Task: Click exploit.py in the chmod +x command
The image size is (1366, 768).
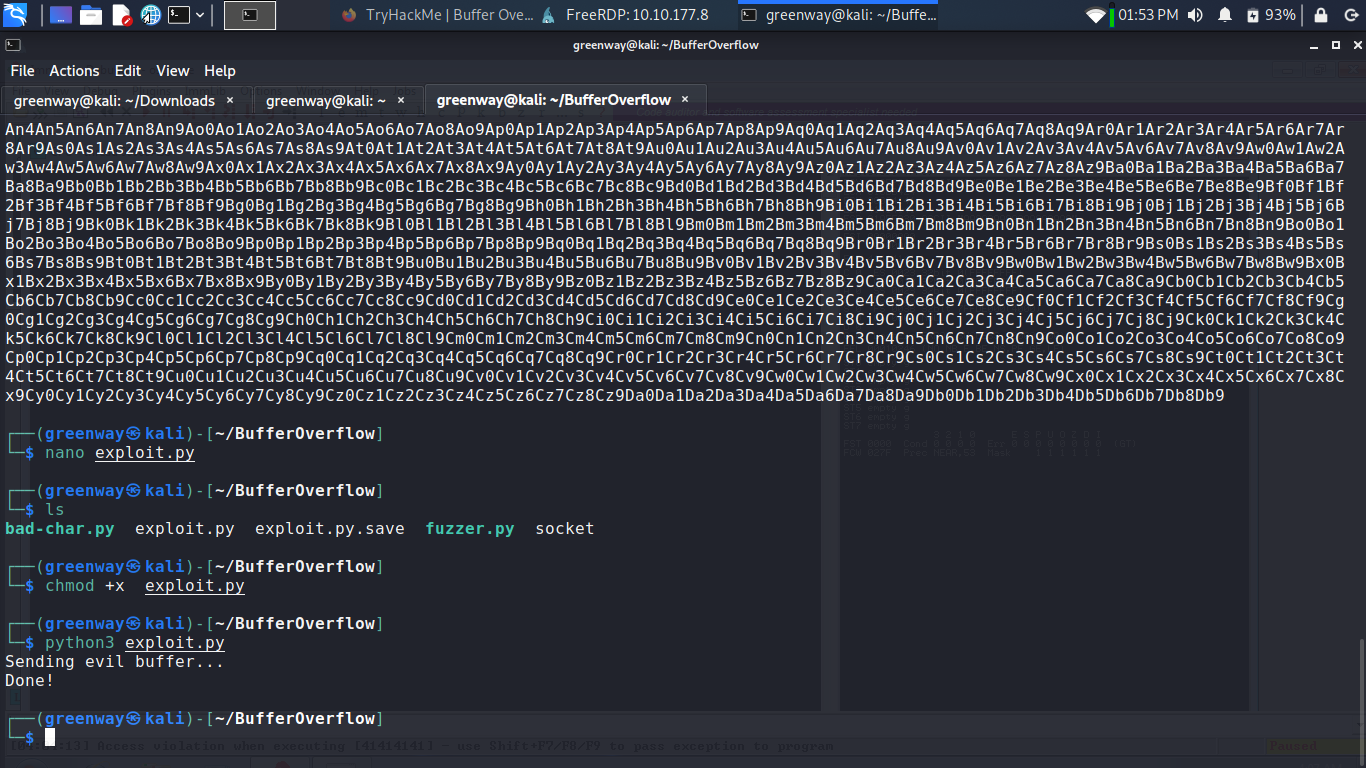Action: 195,586
